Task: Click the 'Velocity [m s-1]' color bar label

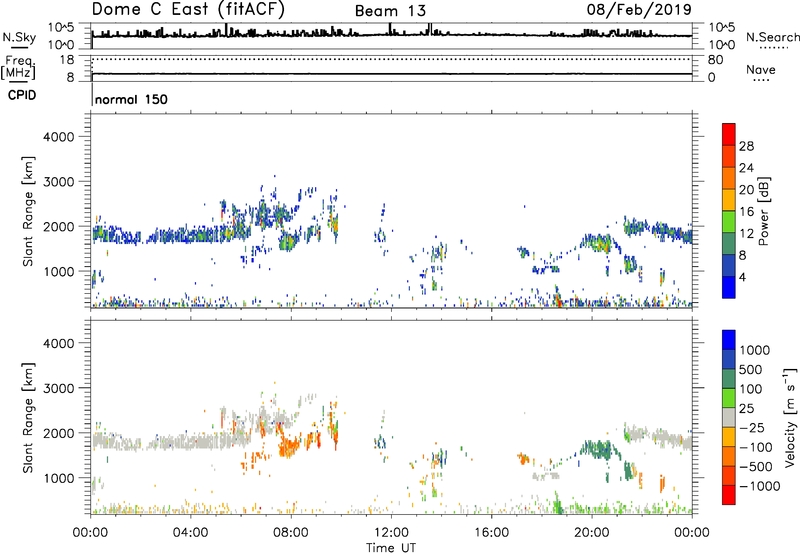Action: tap(790, 417)
